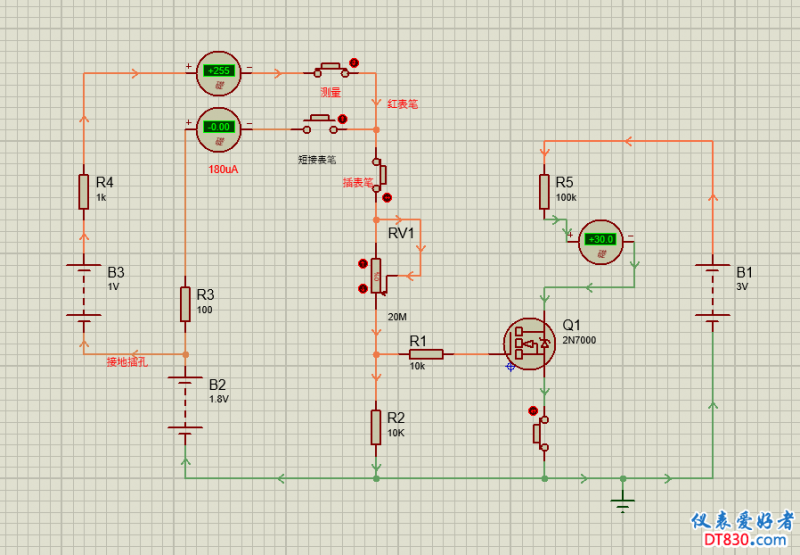This screenshot has height=555, width=800.
Task: Toggle the switch below Q1 source
Action: click(x=542, y=432)
